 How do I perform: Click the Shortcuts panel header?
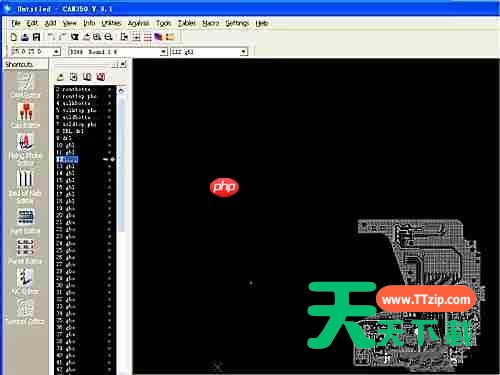point(25,64)
